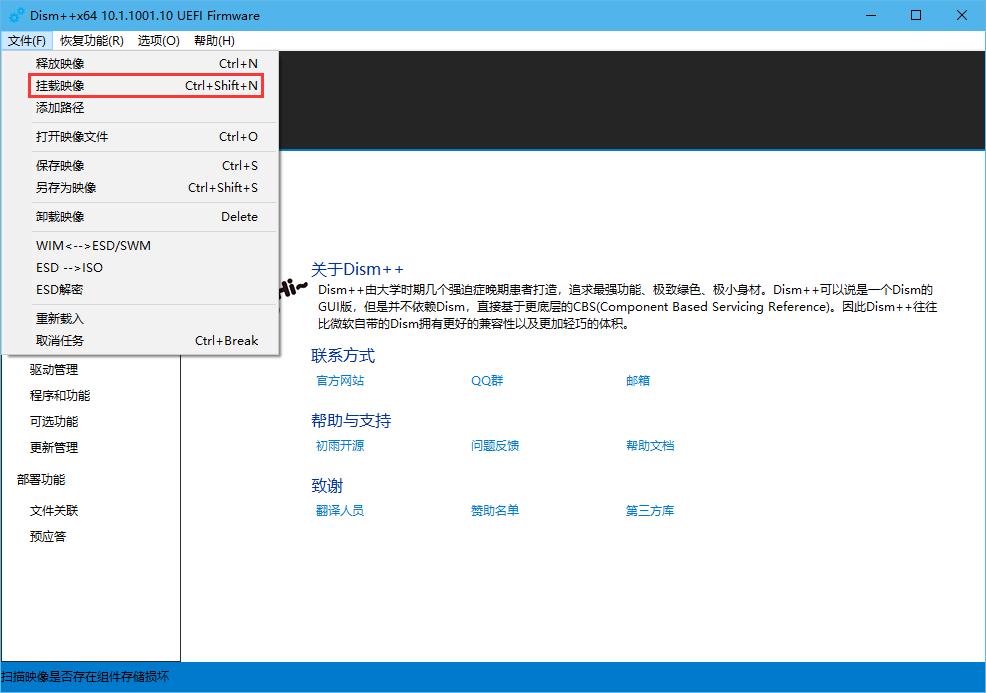Screen dimensions: 986x693
Task: Open the 帮助文档 link
Action: (x=650, y=445)
